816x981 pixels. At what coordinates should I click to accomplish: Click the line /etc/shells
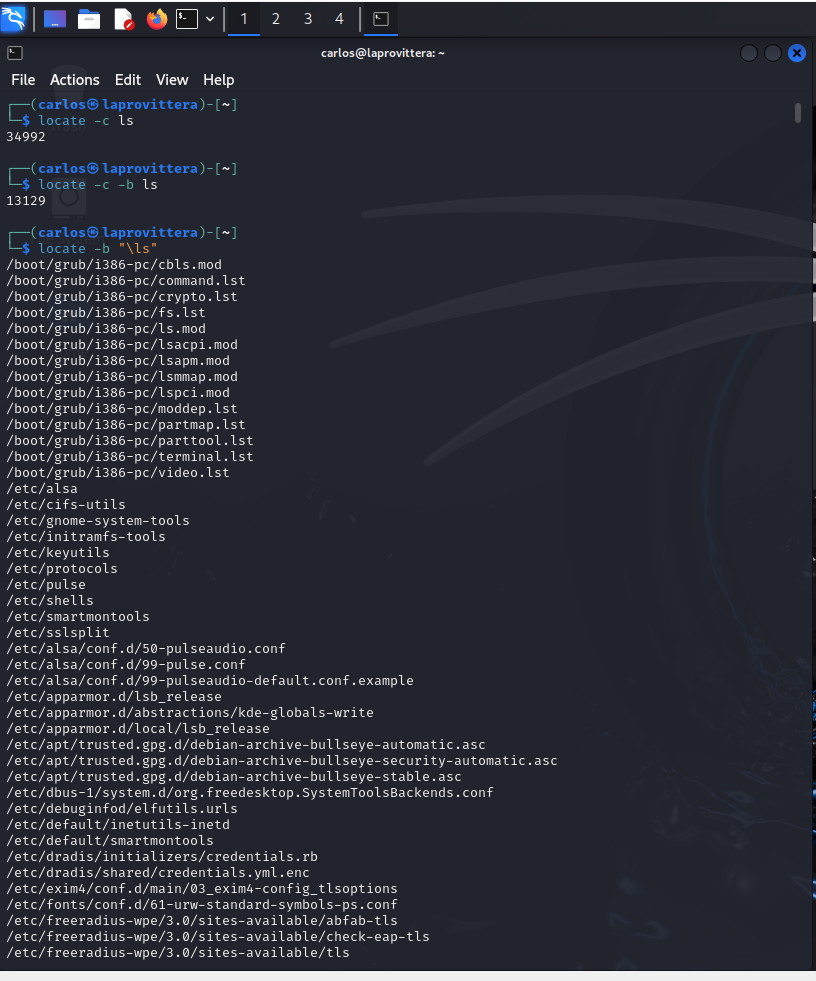click(50, 601)
